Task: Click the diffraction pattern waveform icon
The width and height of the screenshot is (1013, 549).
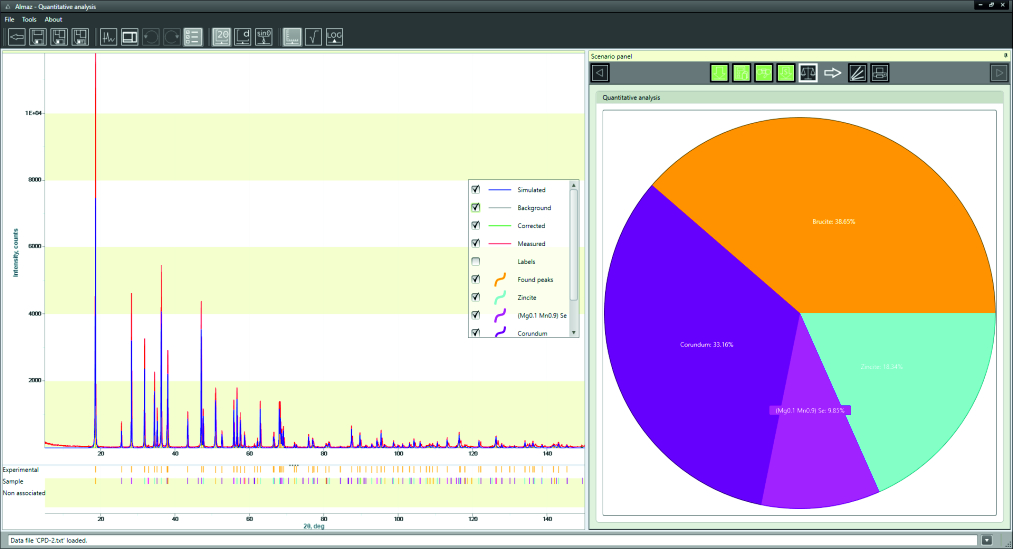Action: pos(108,37)
